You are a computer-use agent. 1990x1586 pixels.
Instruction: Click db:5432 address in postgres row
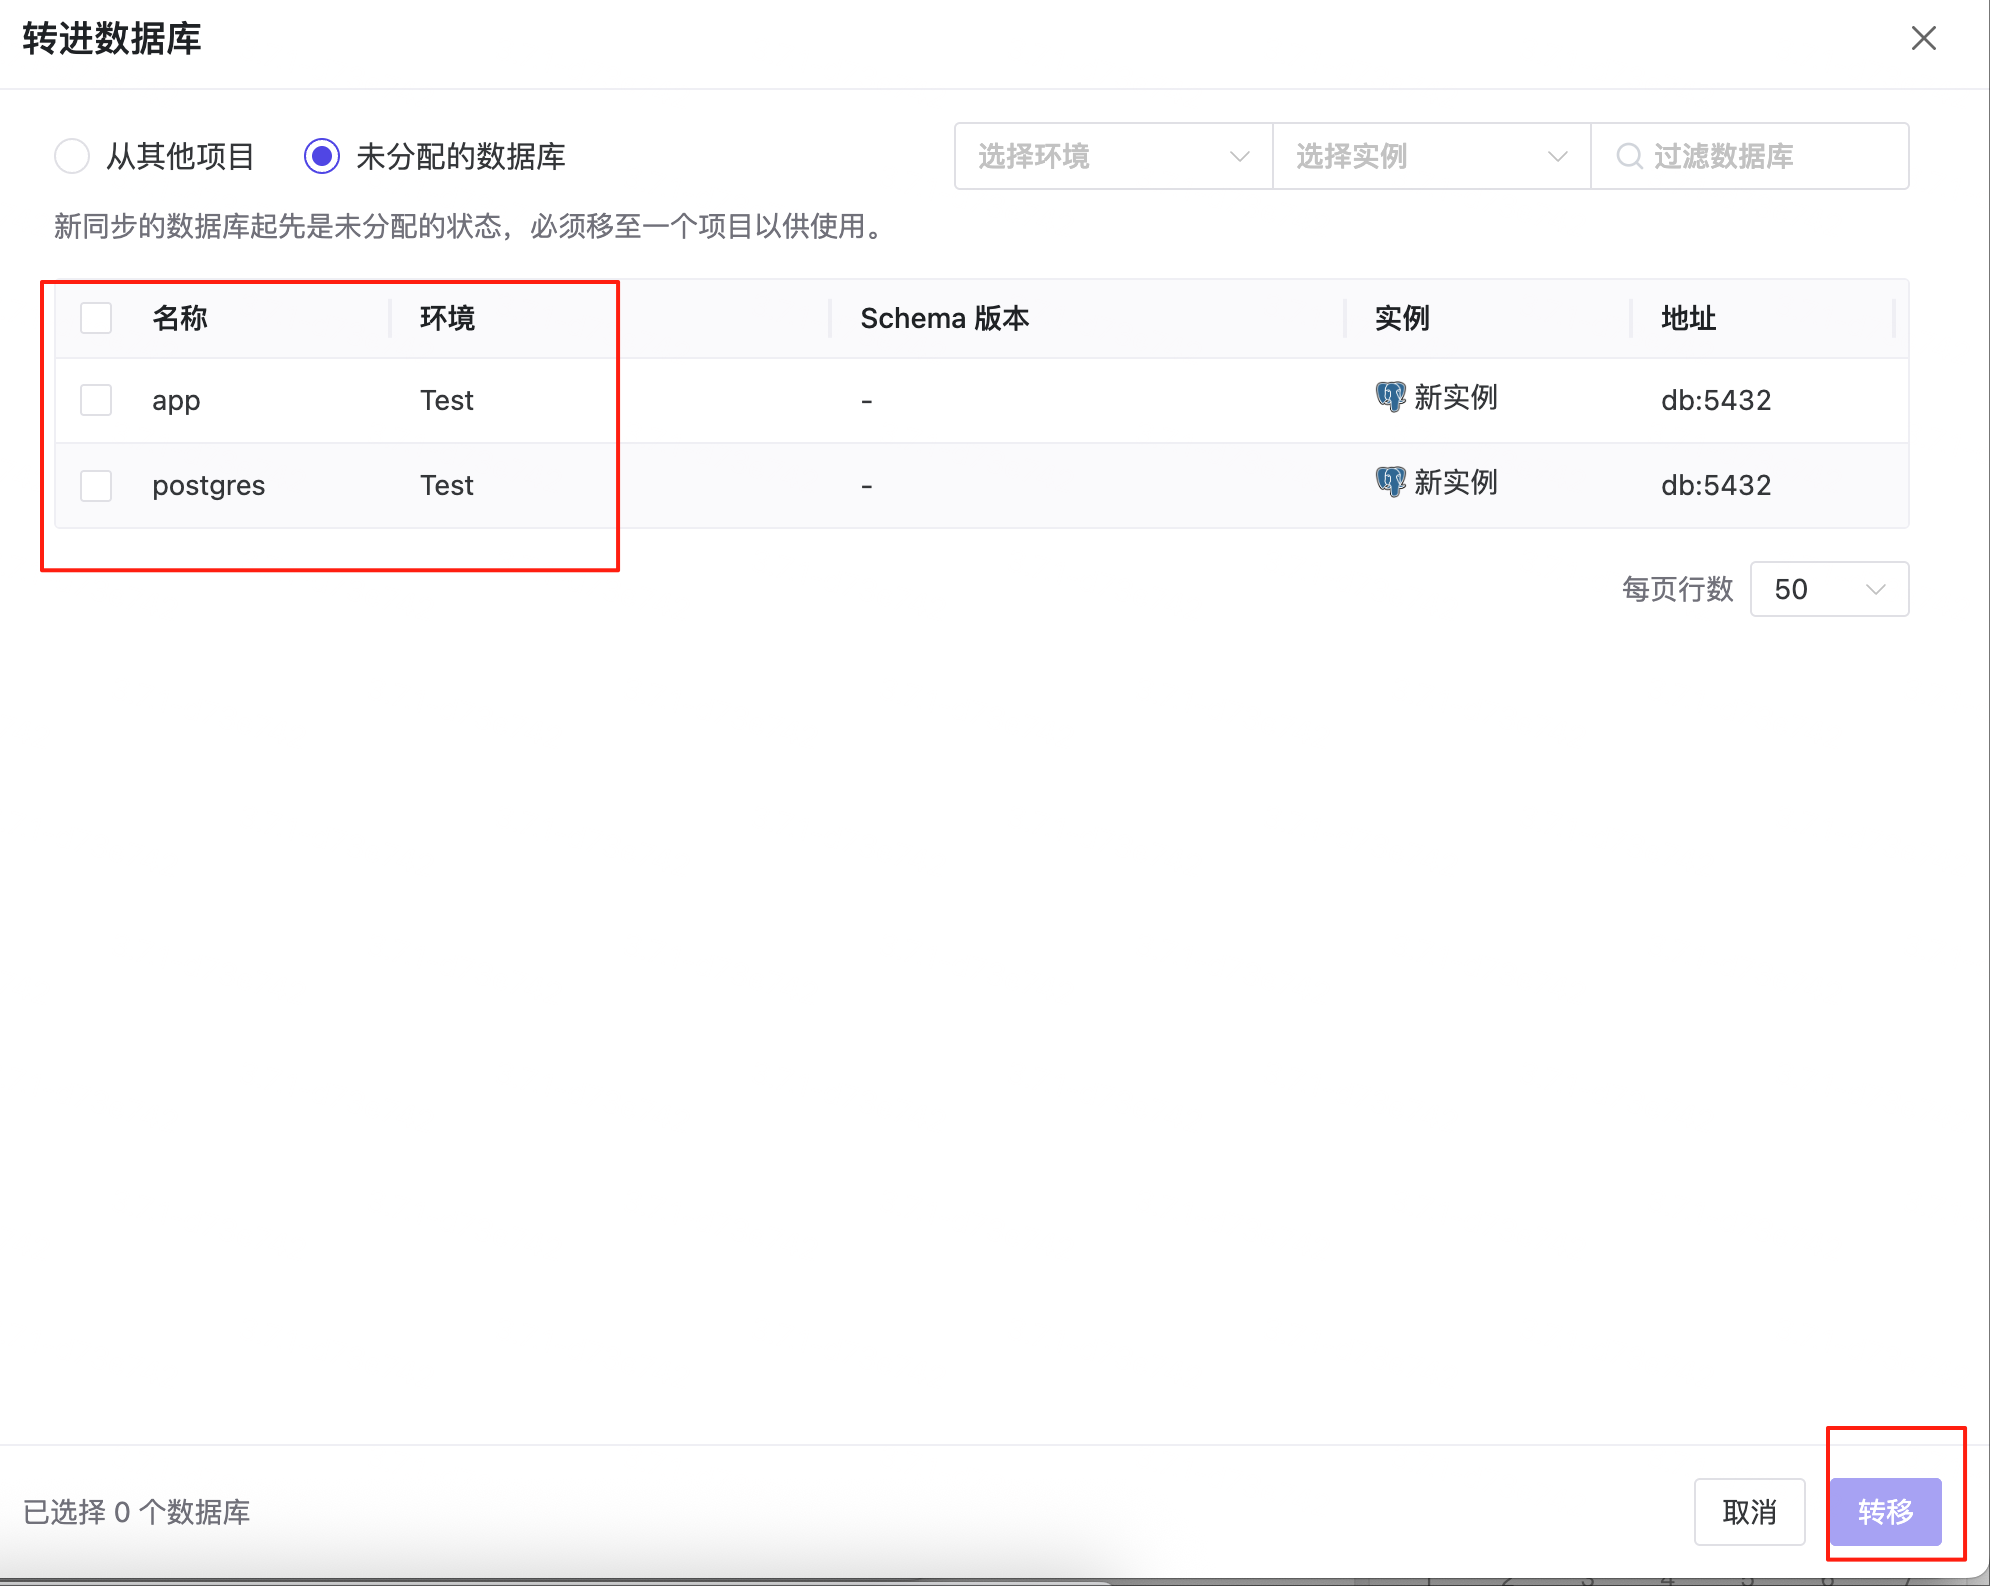1716,485
